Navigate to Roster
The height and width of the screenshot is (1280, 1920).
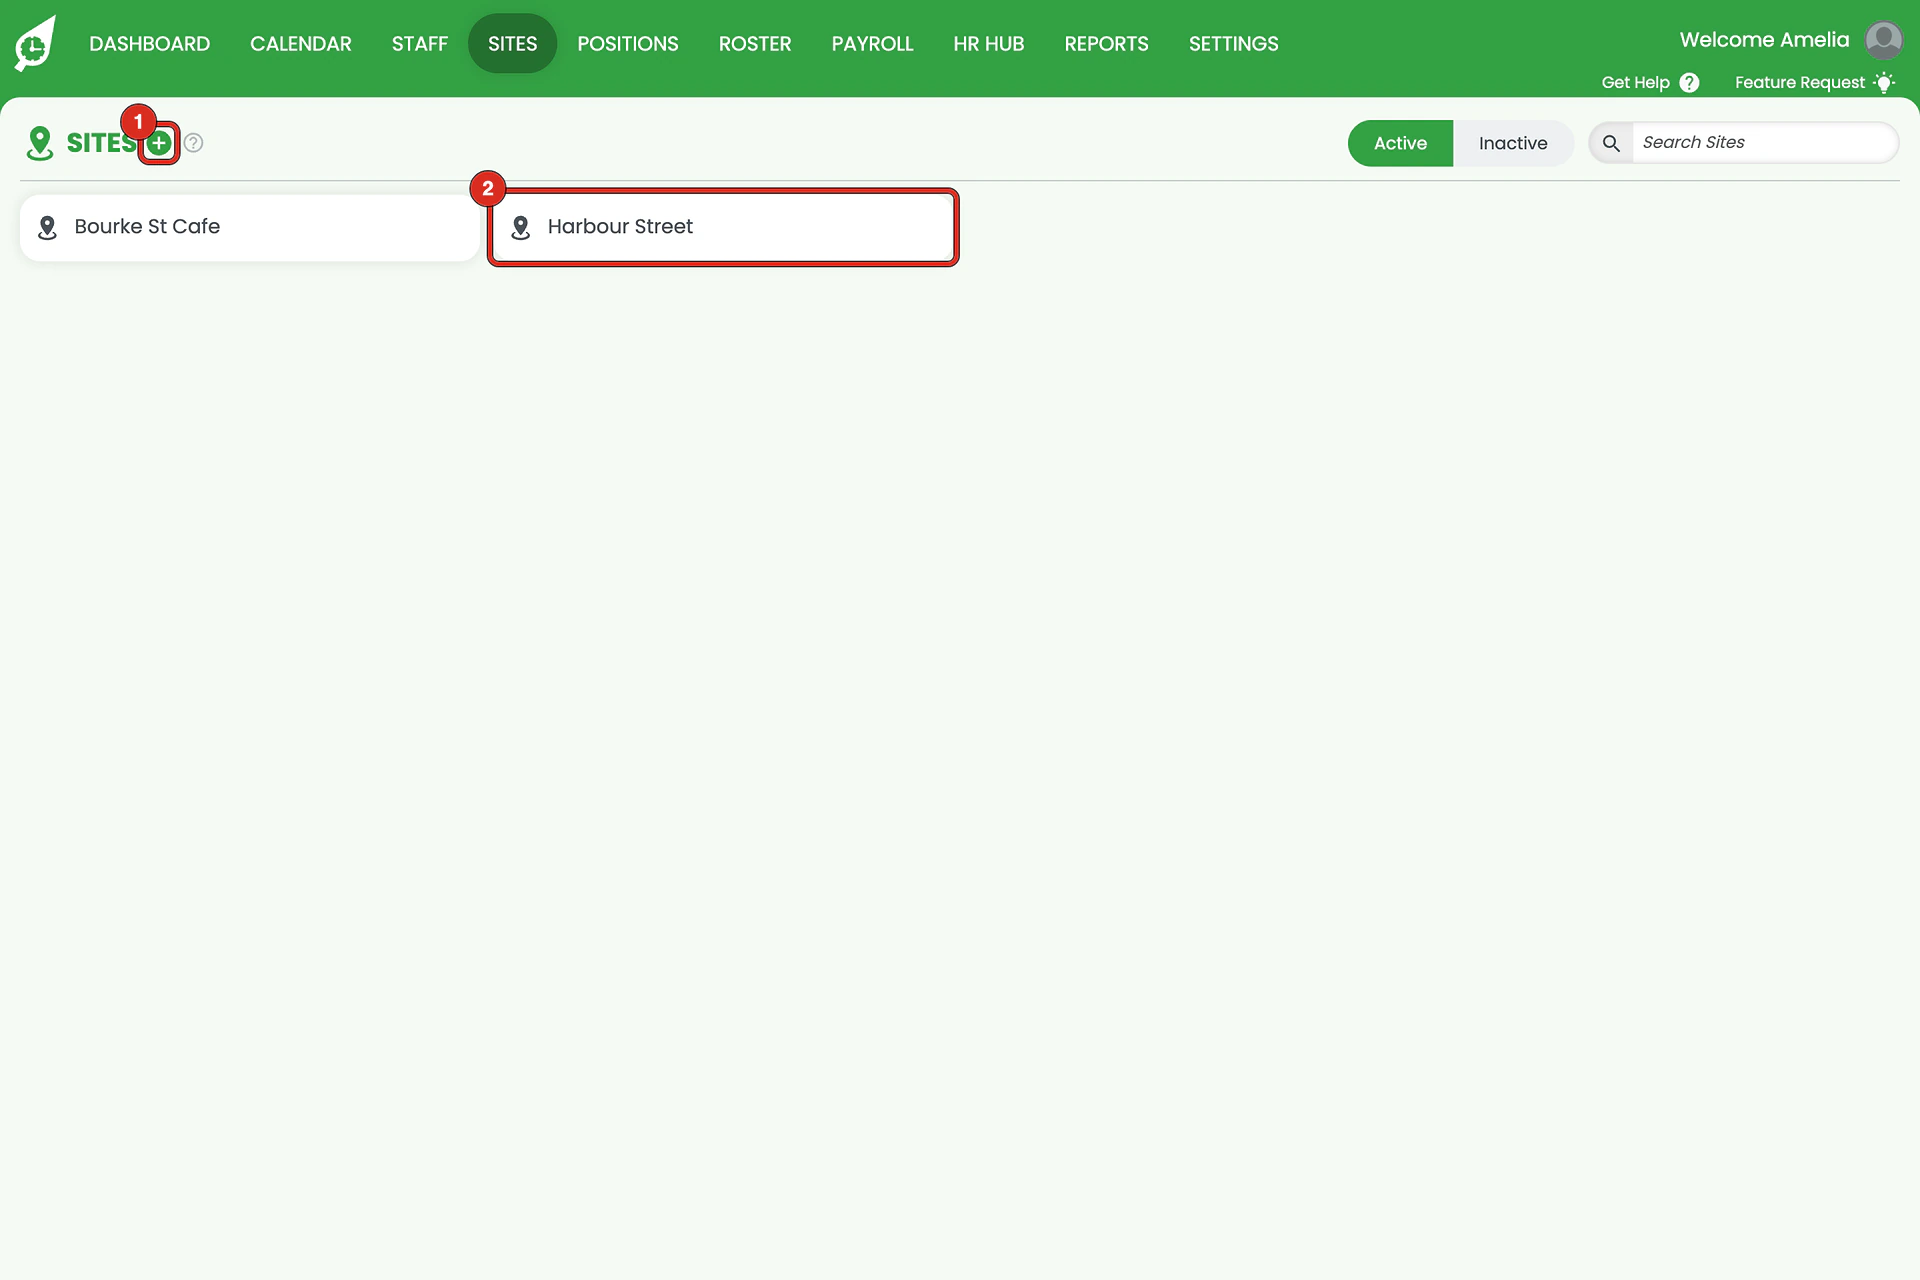(755, 43)
